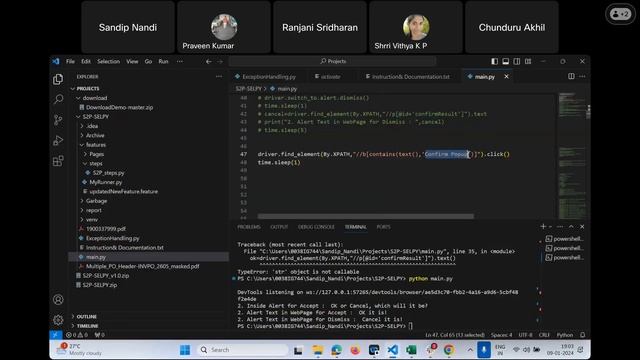The height and width of the screenshot is (360, 640).
Task: Open the Manage gear icon
Action: coord(58,320)
